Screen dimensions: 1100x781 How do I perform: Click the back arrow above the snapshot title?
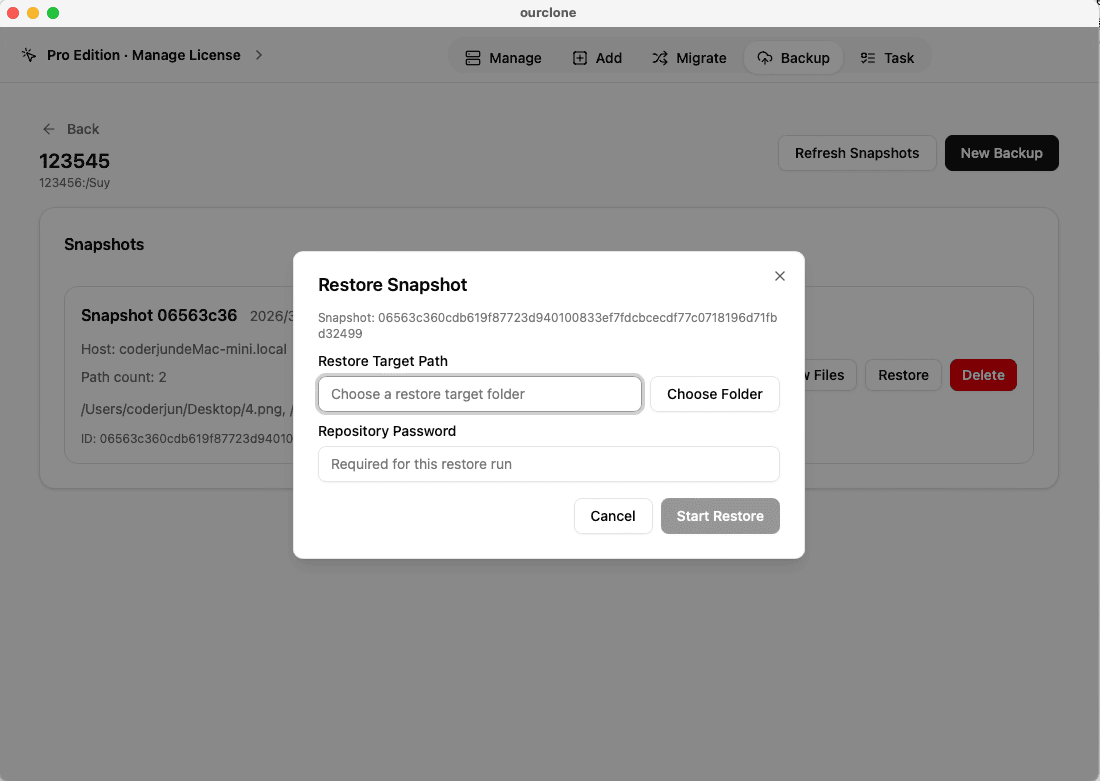tap(48, 129)
